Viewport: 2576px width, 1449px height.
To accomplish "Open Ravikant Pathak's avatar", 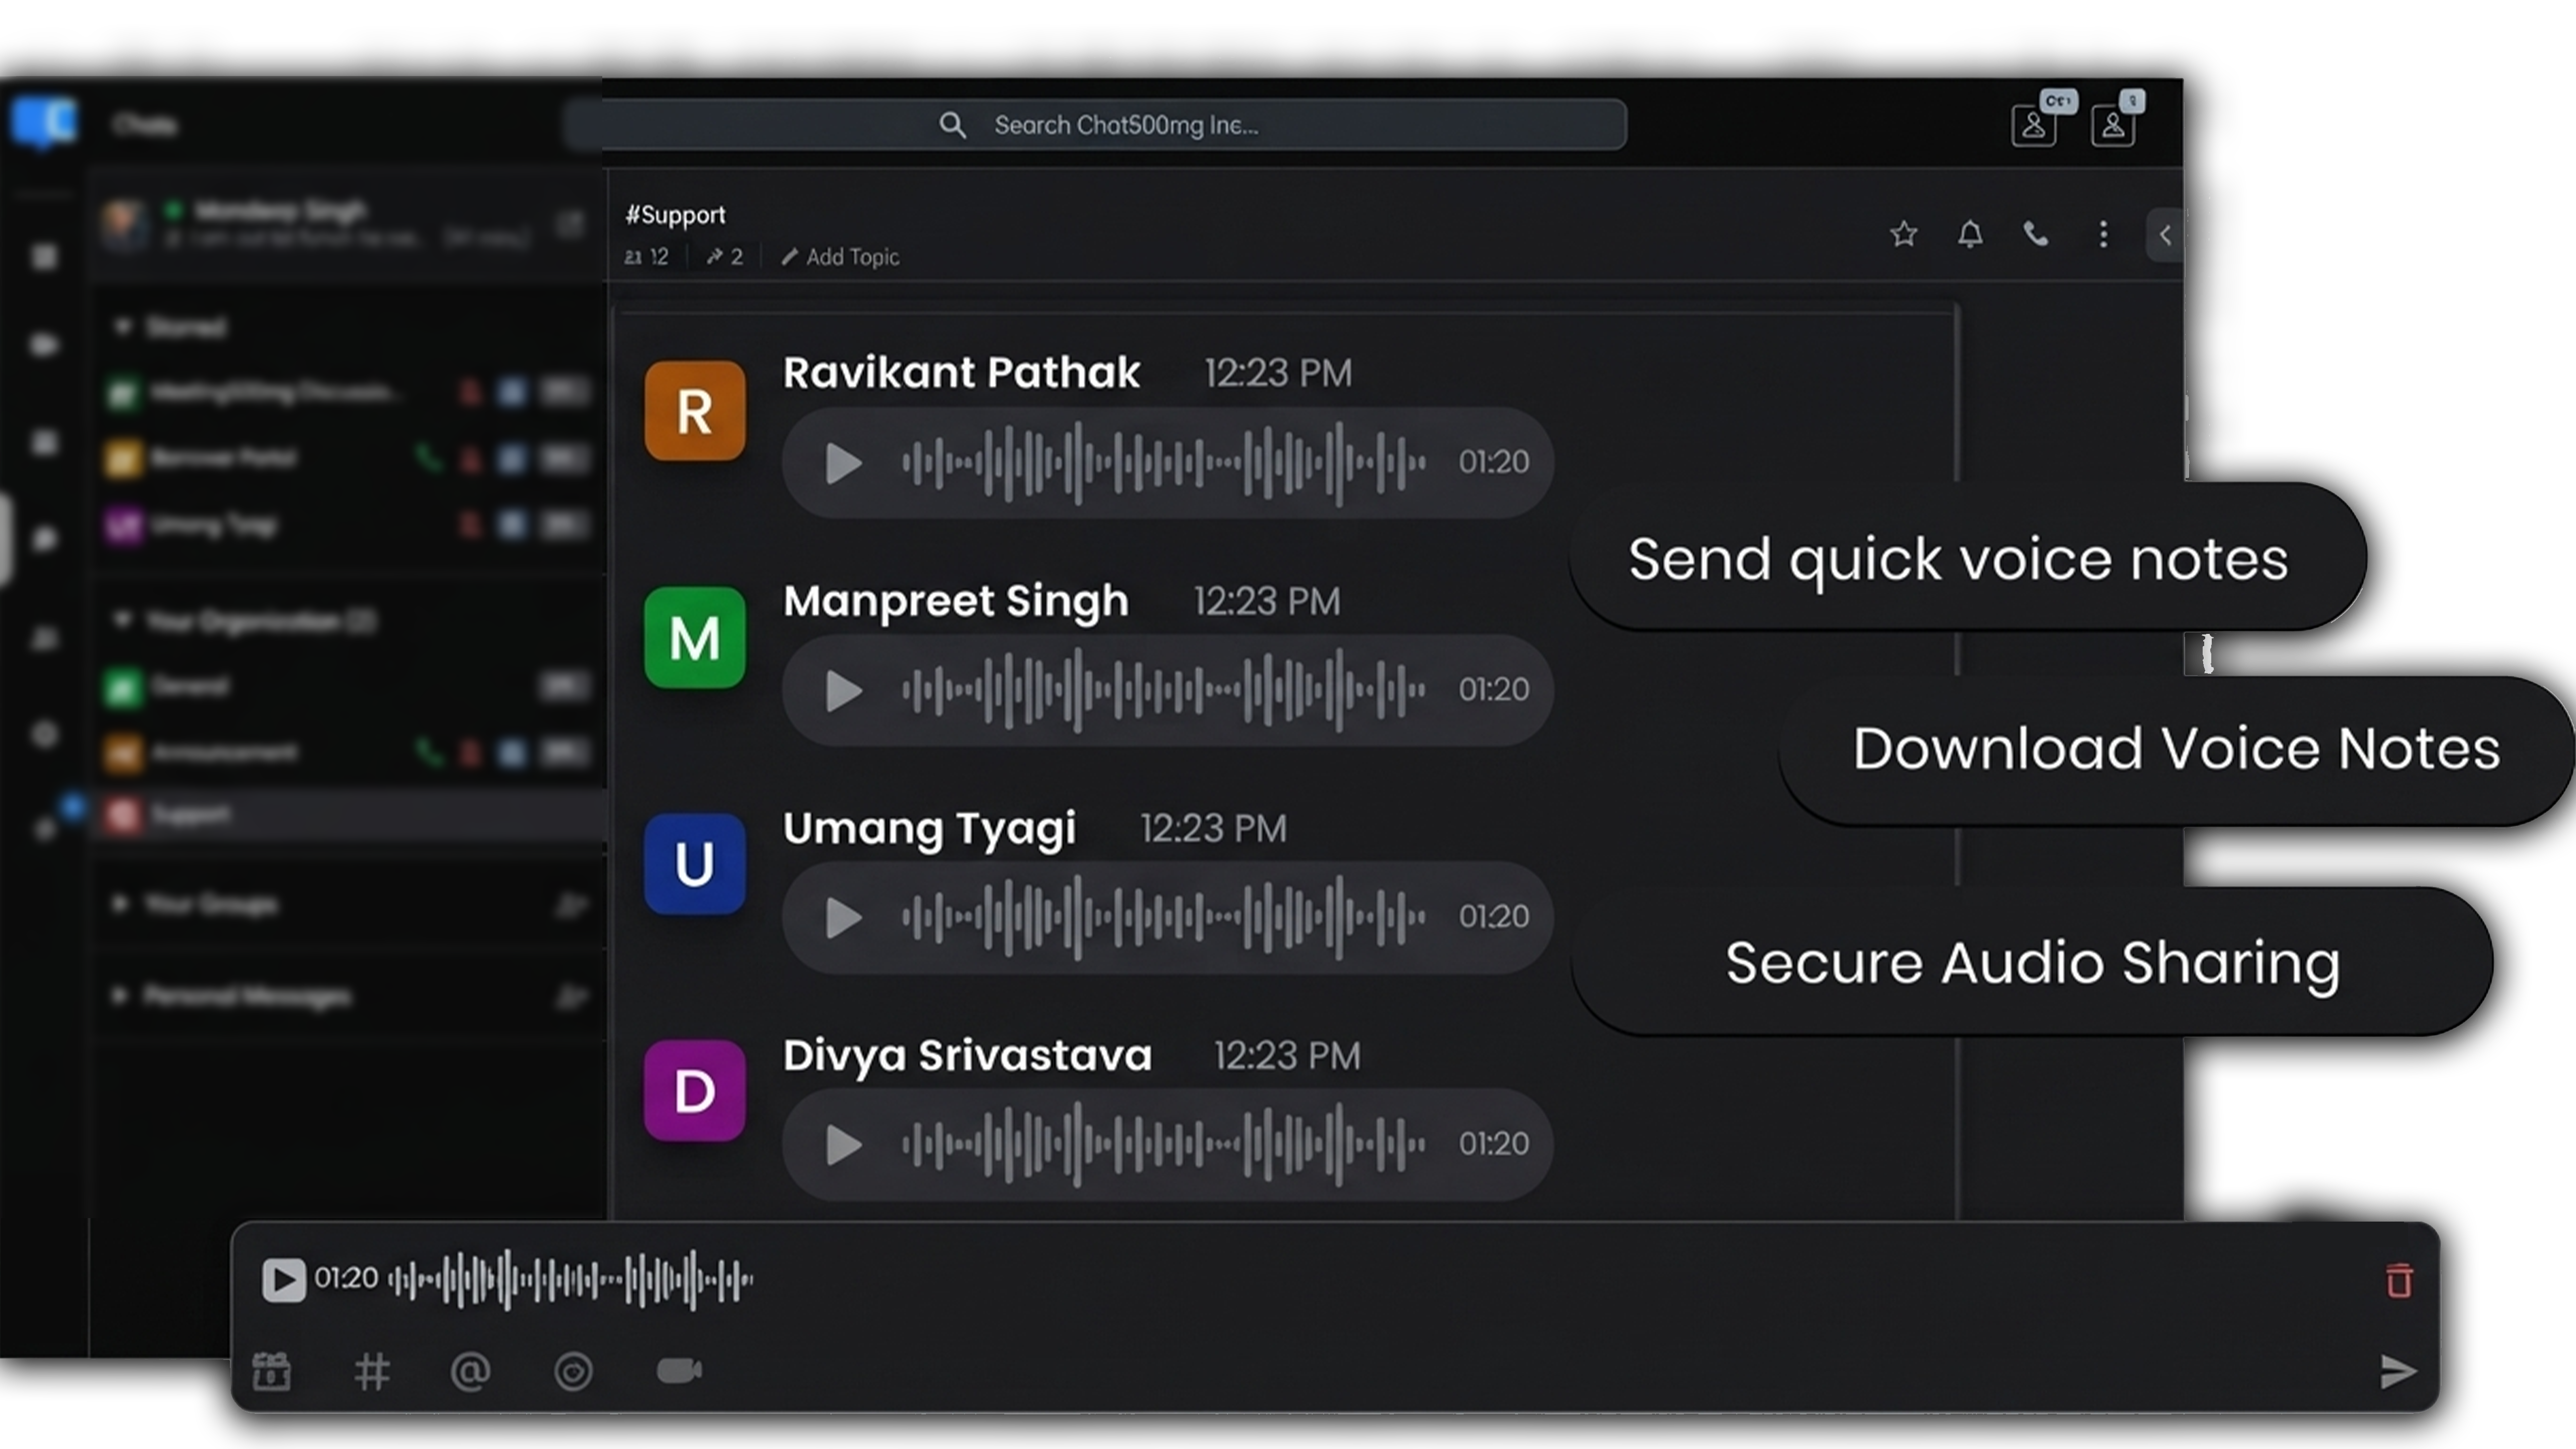I will pos(694,411).
